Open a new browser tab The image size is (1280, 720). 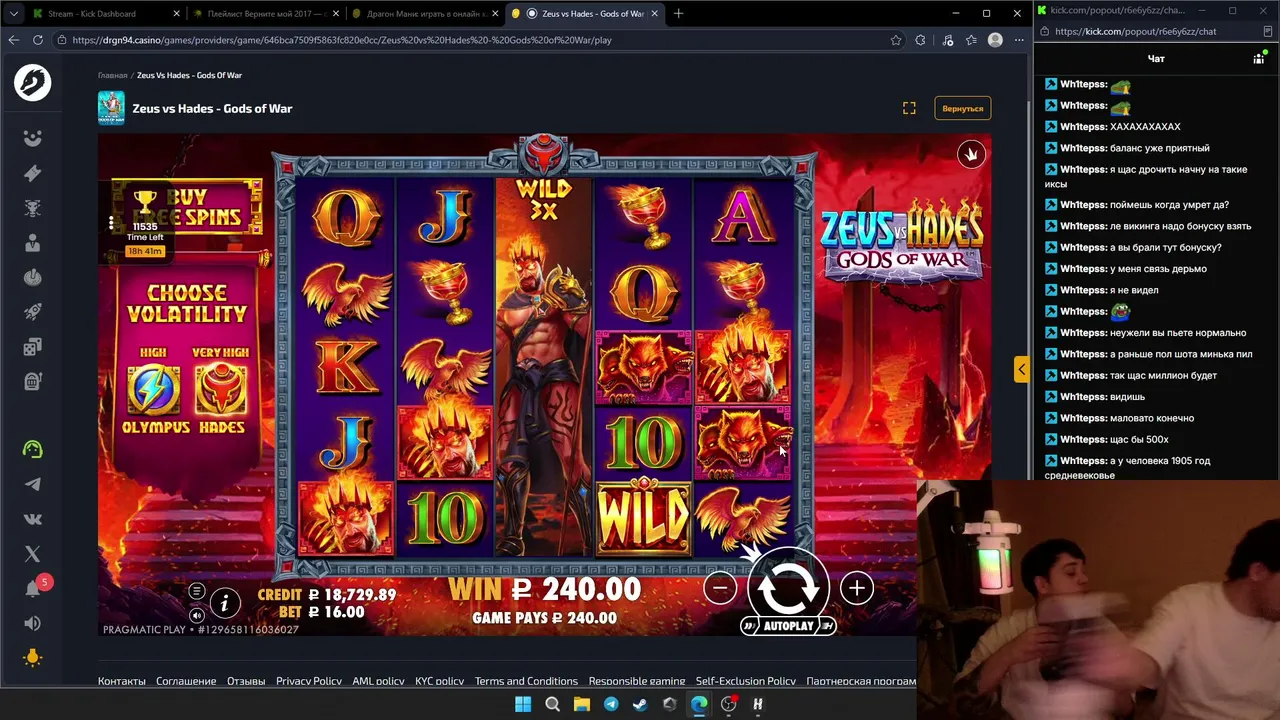(x=679, y=13)
